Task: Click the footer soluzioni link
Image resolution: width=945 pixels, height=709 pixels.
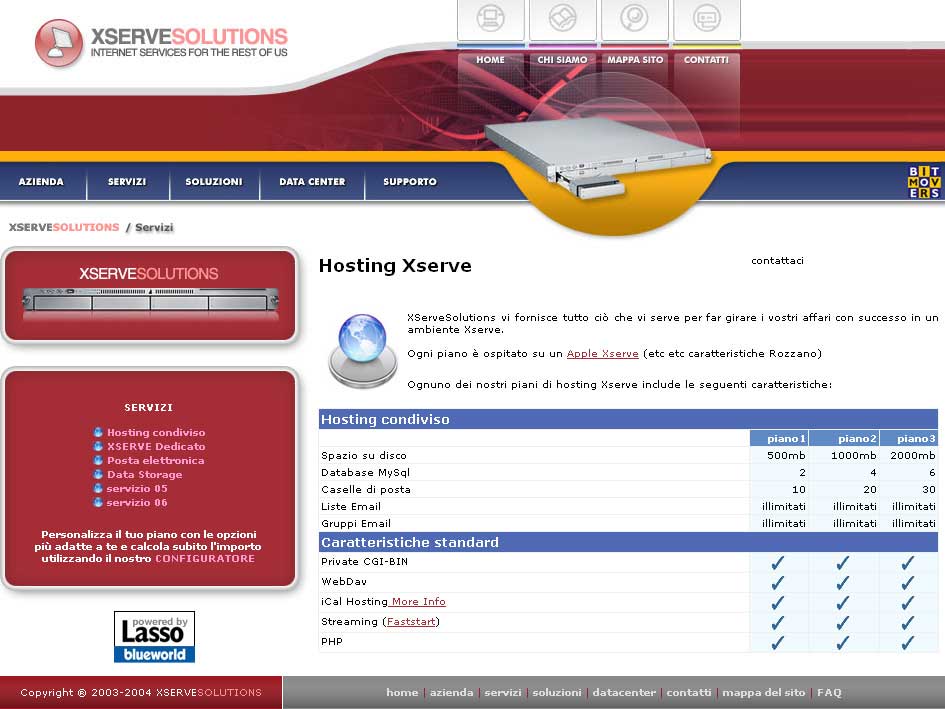Action: pyautogui.click(x=557, y=693)
